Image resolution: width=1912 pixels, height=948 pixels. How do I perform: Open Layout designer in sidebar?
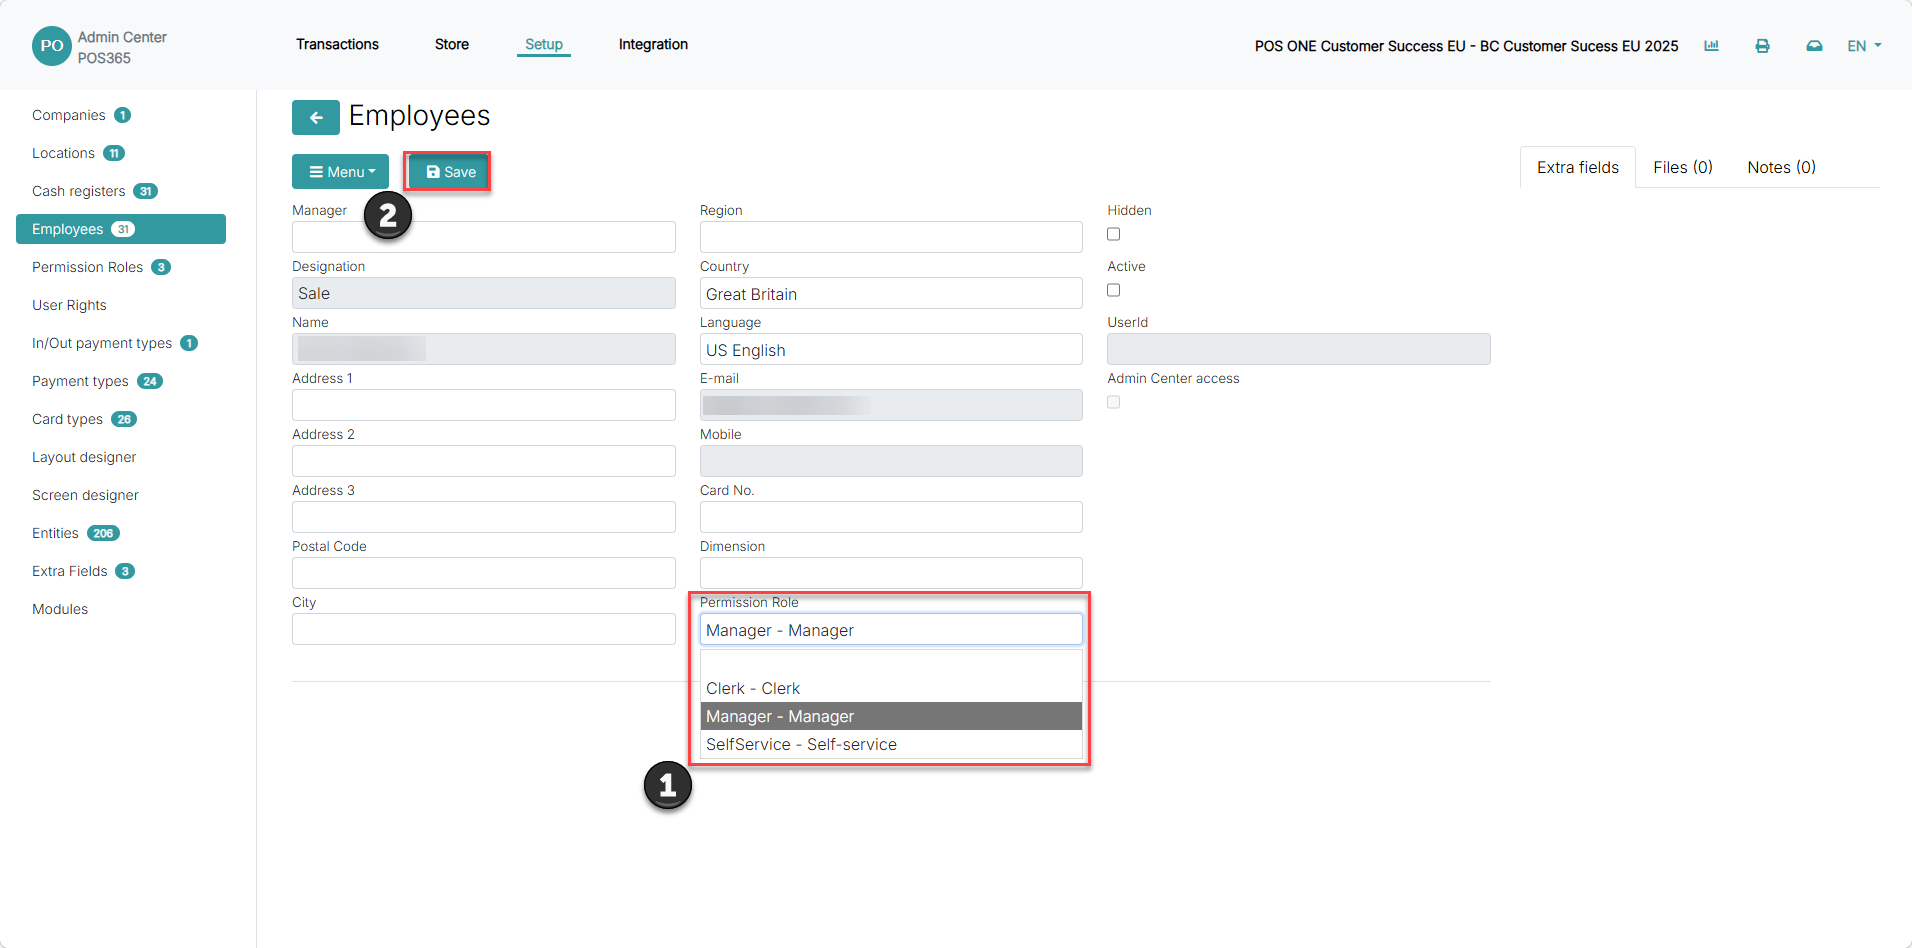[84, 457]
